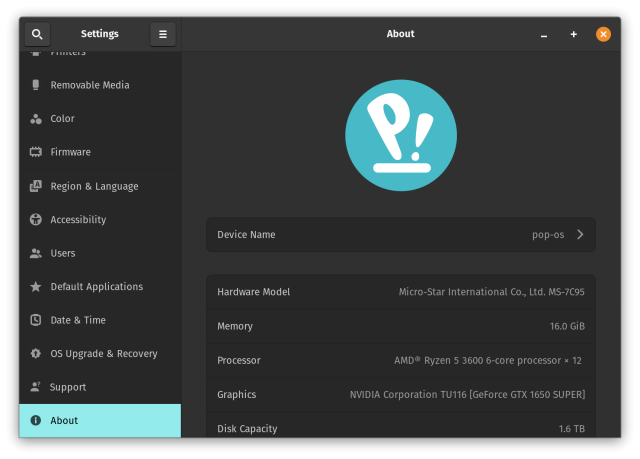Click the Color circles icon
This screenshot has width=640, height=459.
[36, 119]
